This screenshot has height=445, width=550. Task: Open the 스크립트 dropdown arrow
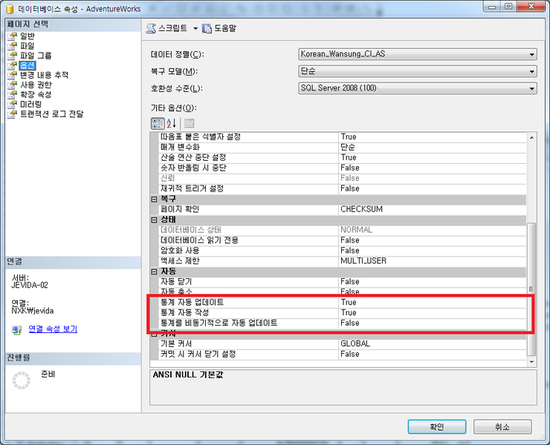pyautogui.click(x=195, y=28)
